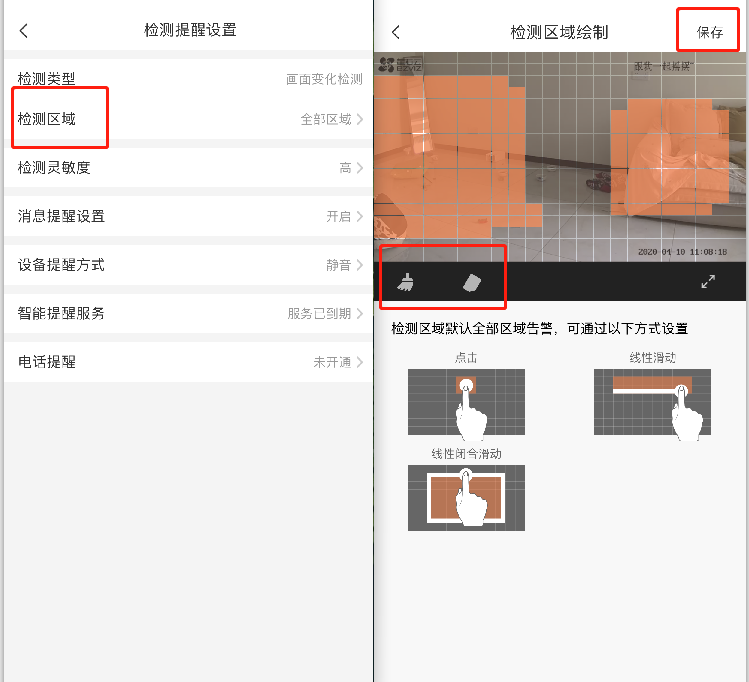Expand the 设备提醒方式 chevron showing 静音
This screenshot has height=682, width=749.
358,265
